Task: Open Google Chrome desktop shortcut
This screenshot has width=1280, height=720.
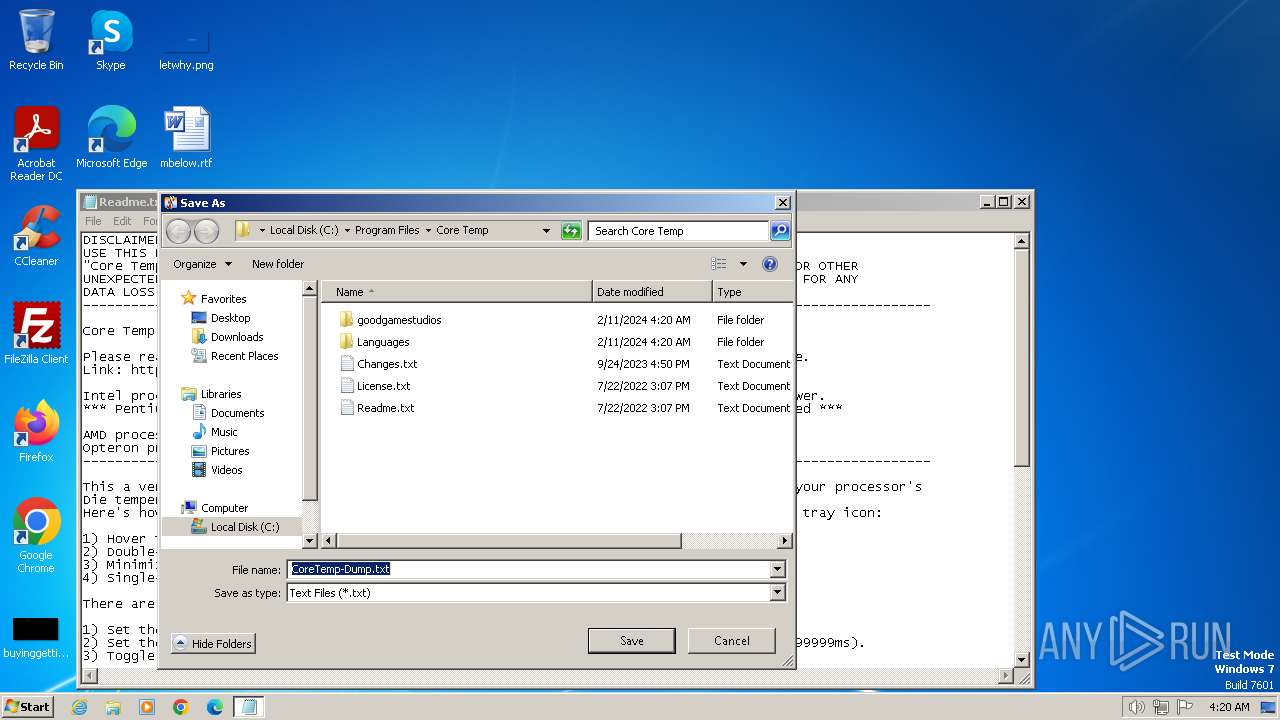Action: pyautogui.click(x=36, y=537)
